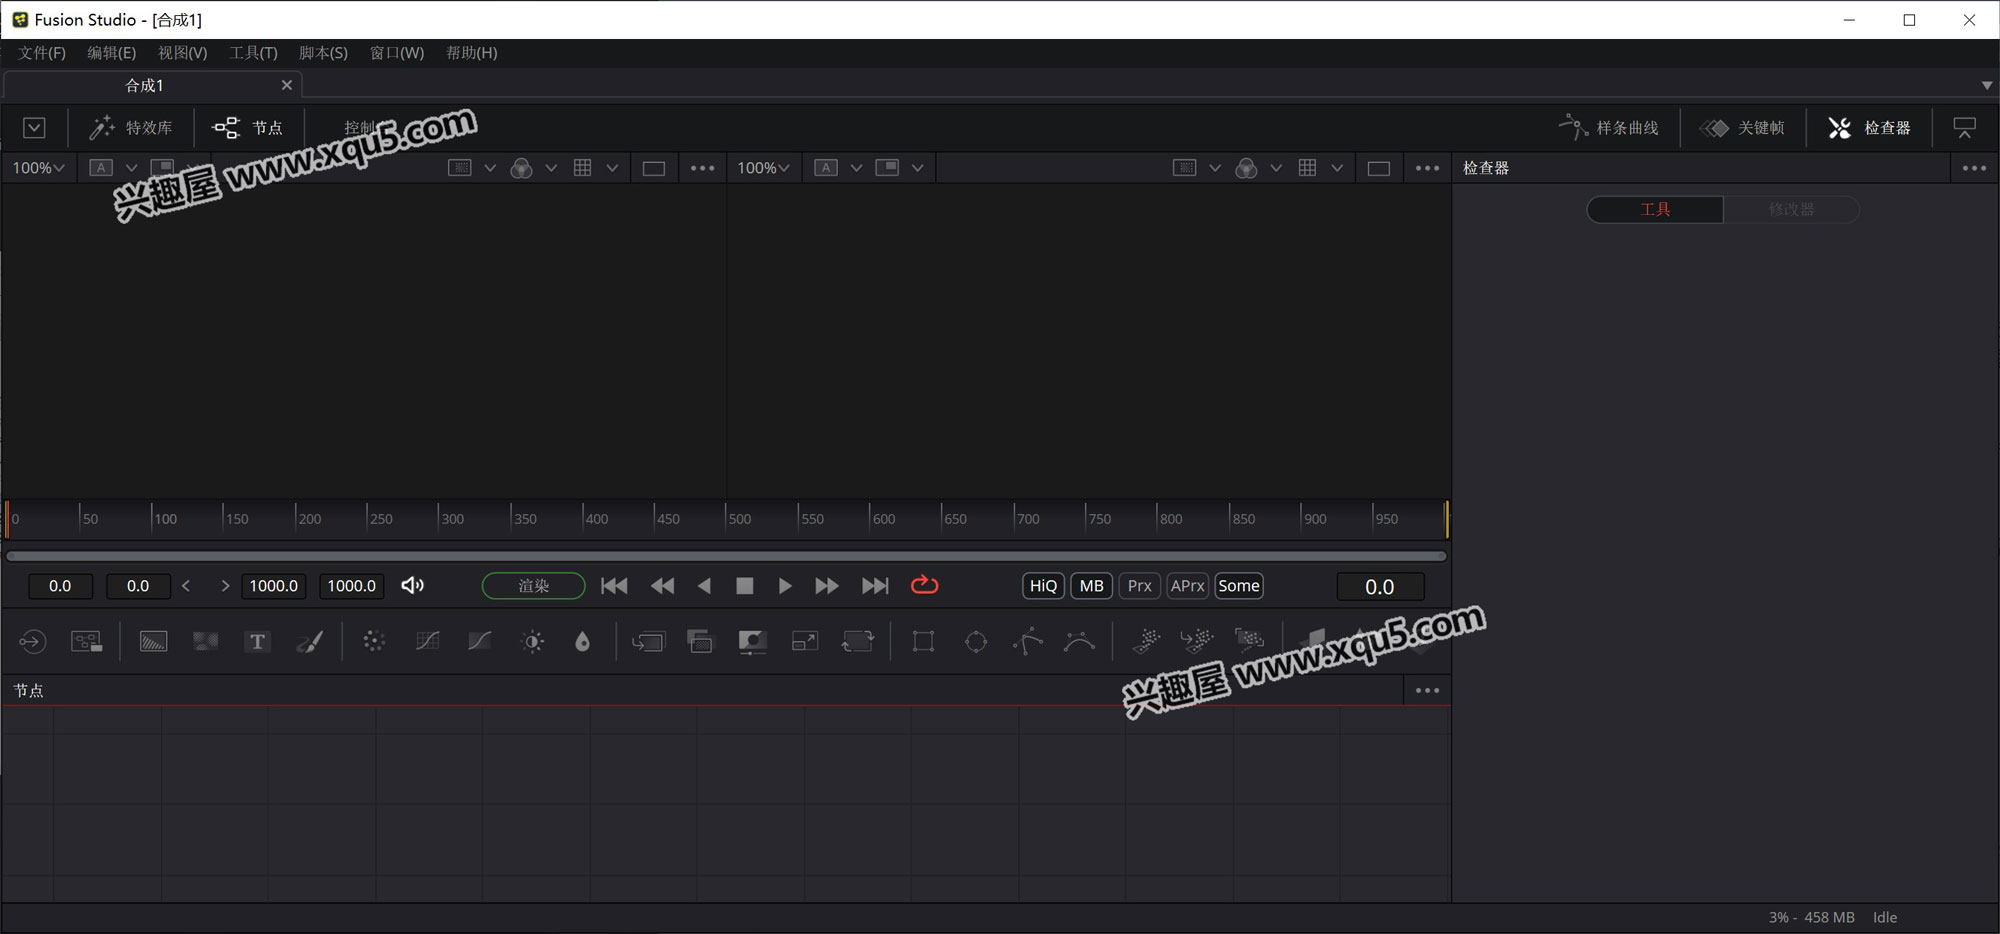Viewport: 2000px width, 934px height.
Task: Add the pRender particle tool
Action: (x=1249, y=641)
